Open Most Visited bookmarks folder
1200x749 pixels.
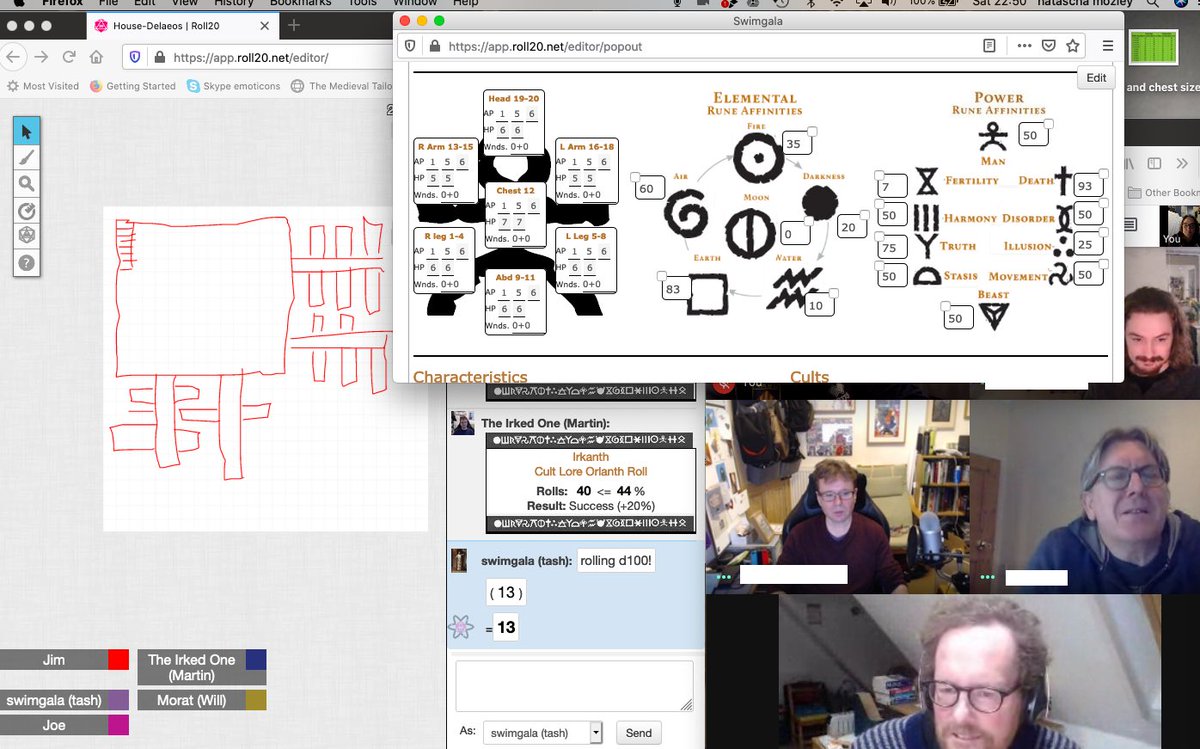pyautogui.click(x=42, y=86)
